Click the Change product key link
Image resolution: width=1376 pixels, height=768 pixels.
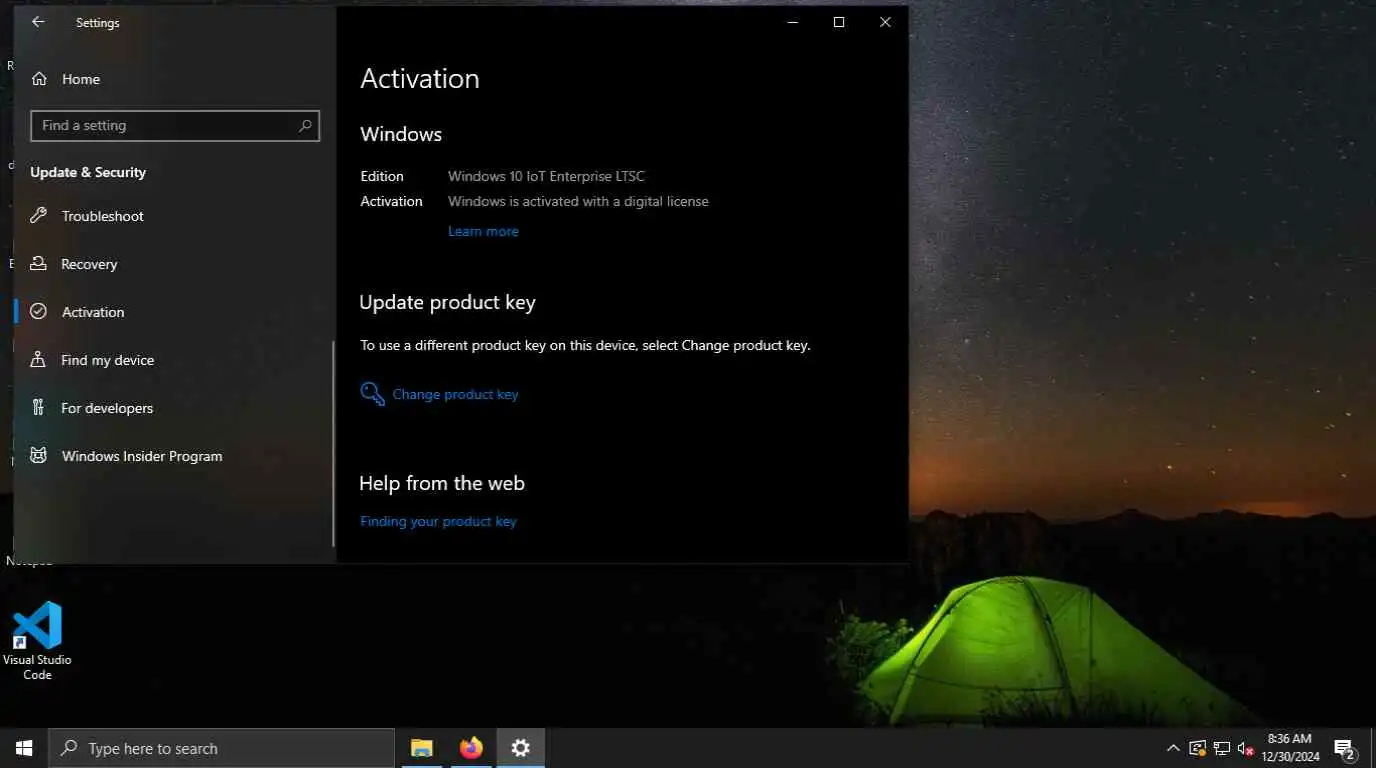coord(455,394)
